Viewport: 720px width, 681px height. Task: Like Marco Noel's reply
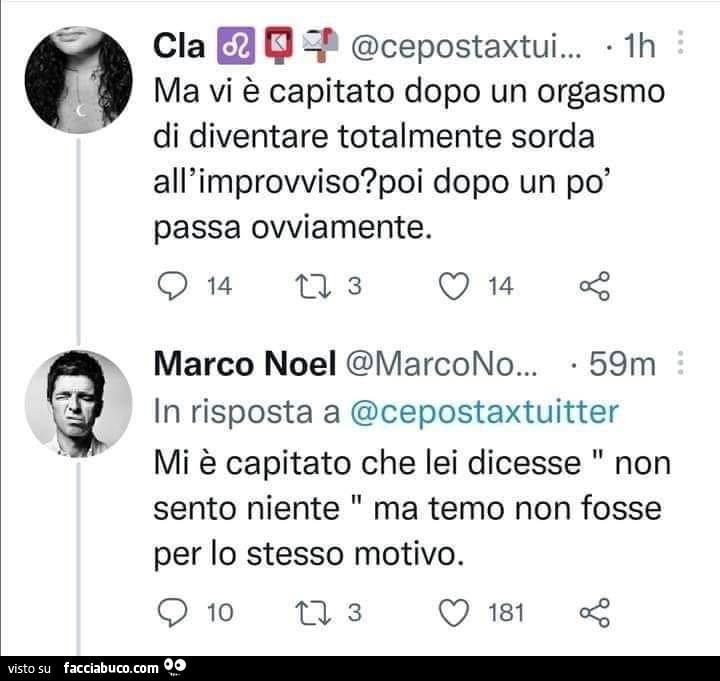pos(454,611)
